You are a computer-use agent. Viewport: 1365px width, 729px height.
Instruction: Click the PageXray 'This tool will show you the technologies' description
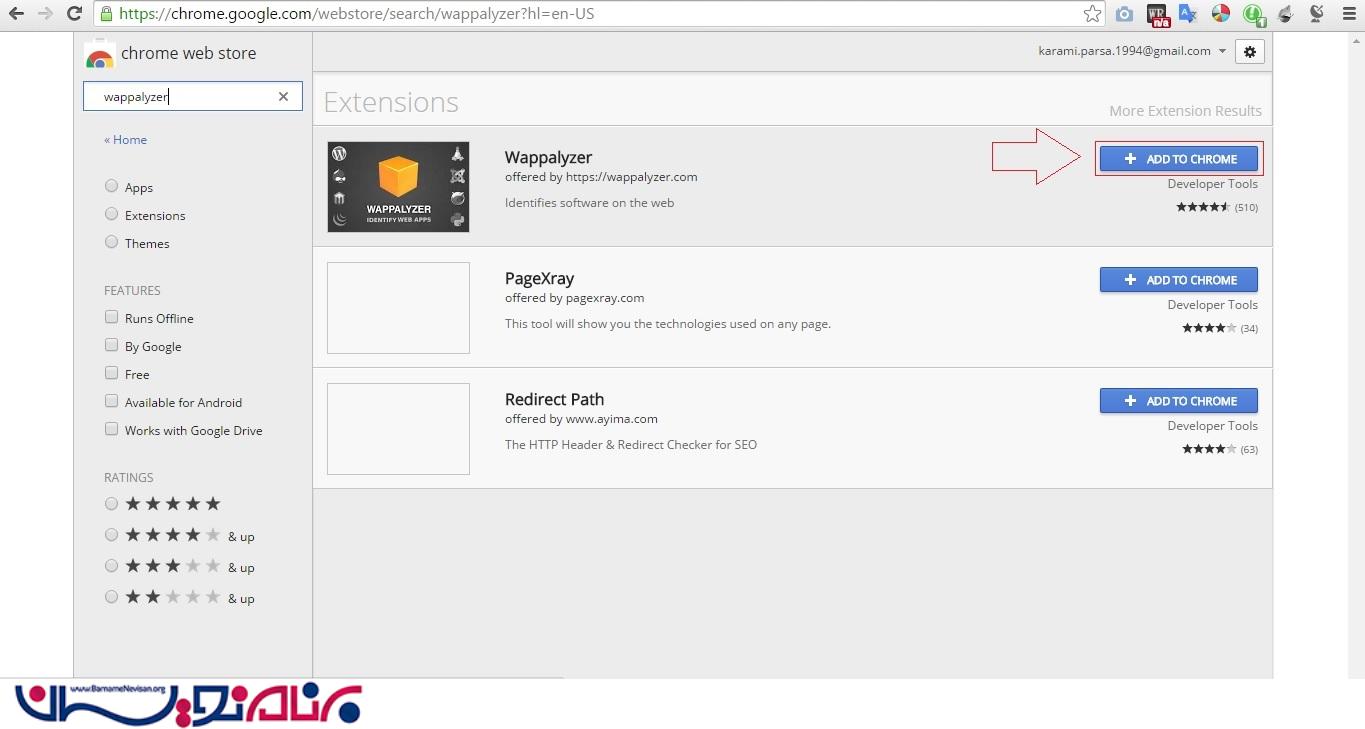pyautogui.click(x=668, y=324)
